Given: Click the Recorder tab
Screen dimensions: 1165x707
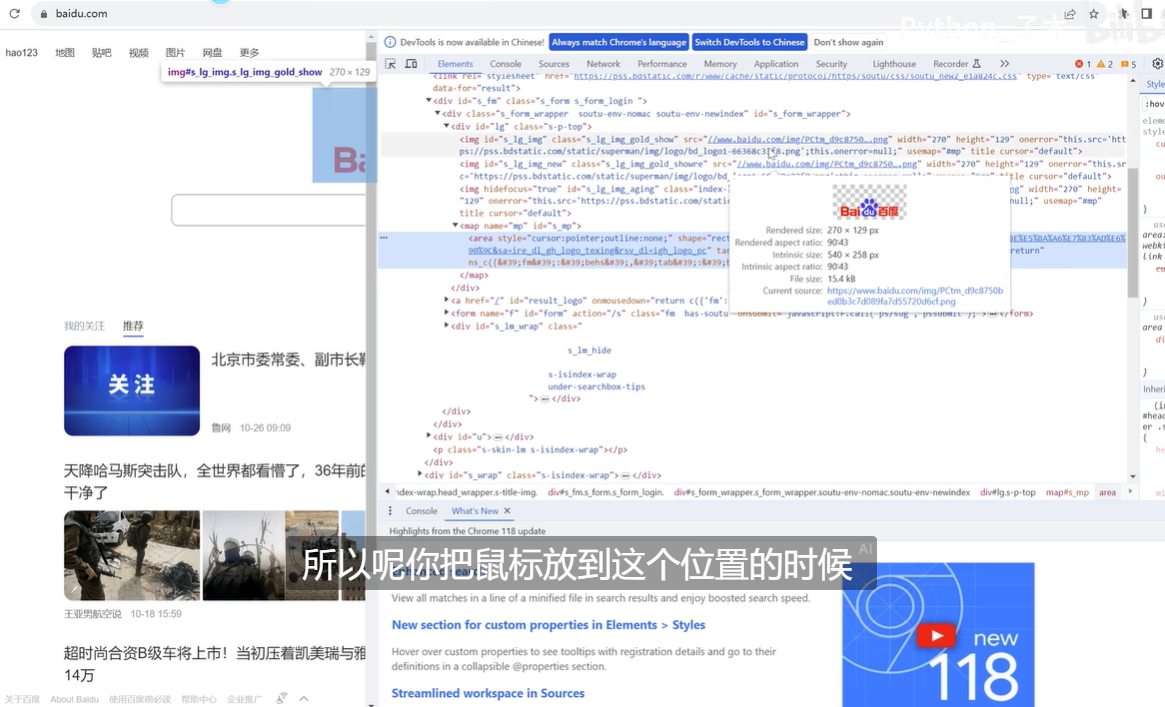Looking at the screenshot, I should tap(957, 64).
